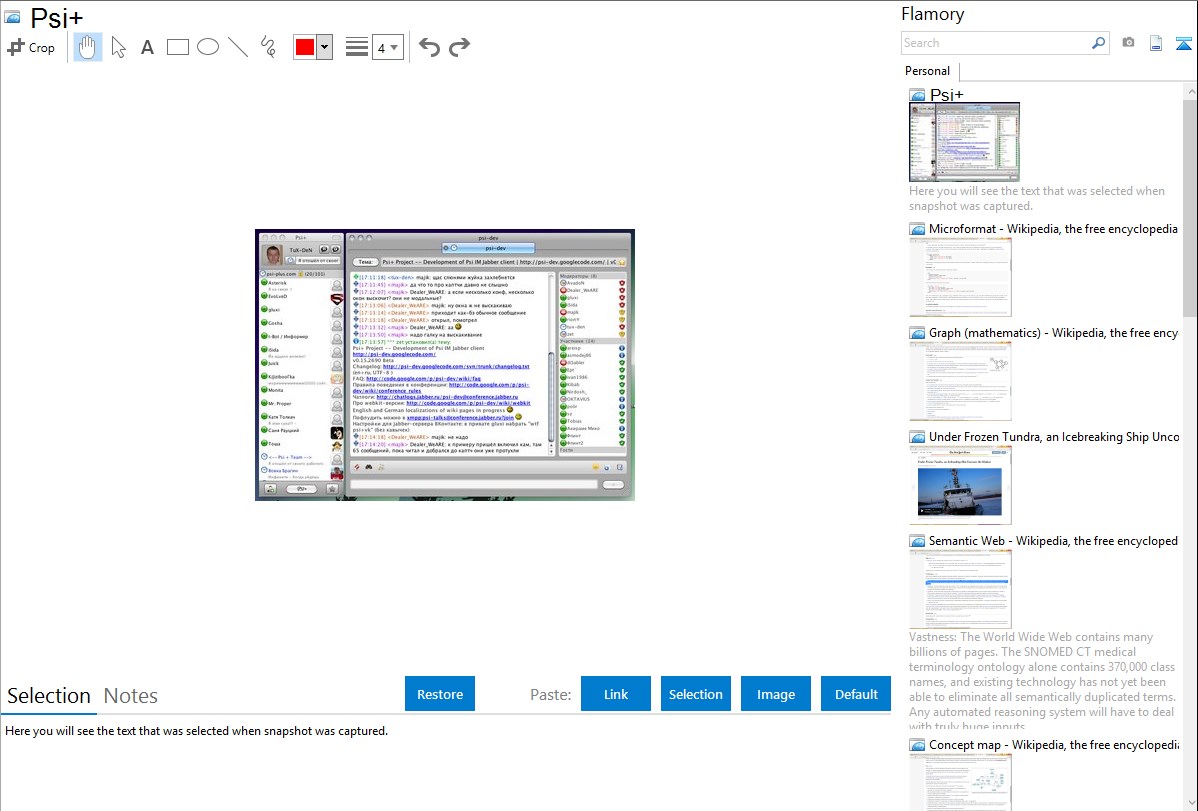1198x811 pixels.
Task: Redo the last undone edit
Action: pyautogui.click(x=459, y=47)
